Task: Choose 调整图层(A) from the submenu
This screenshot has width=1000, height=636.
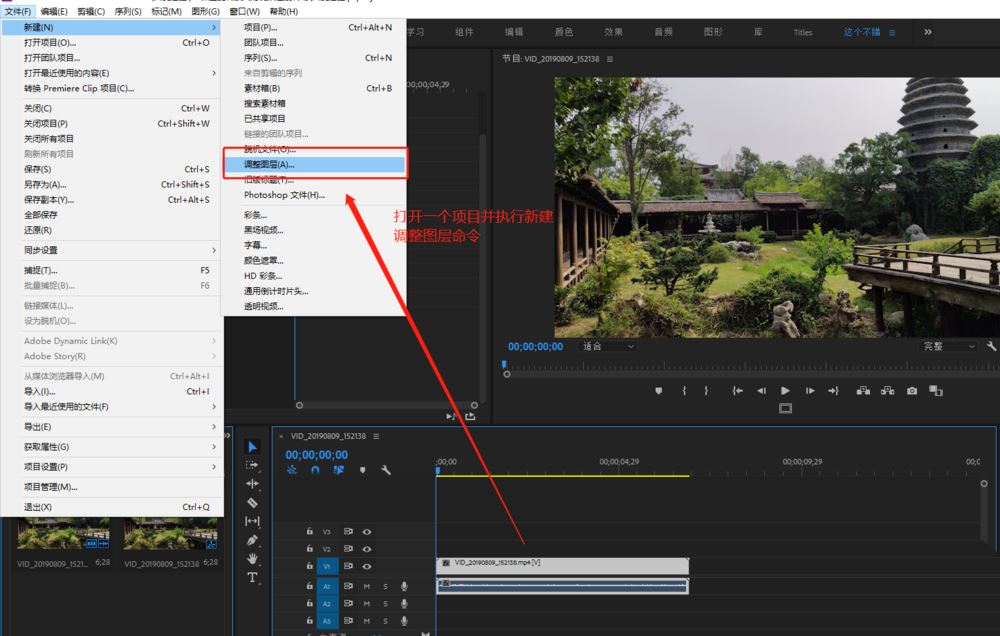Action: click(315, 164)
